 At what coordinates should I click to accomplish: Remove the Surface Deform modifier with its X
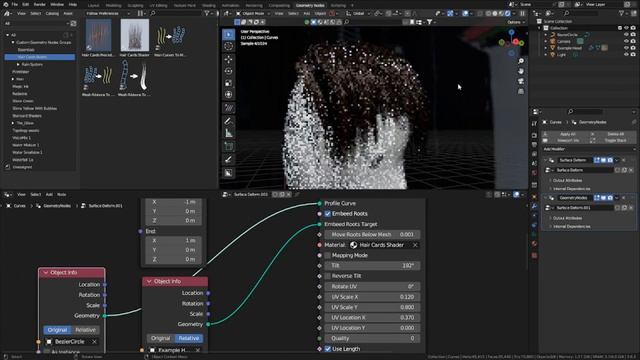click(624, 160)
